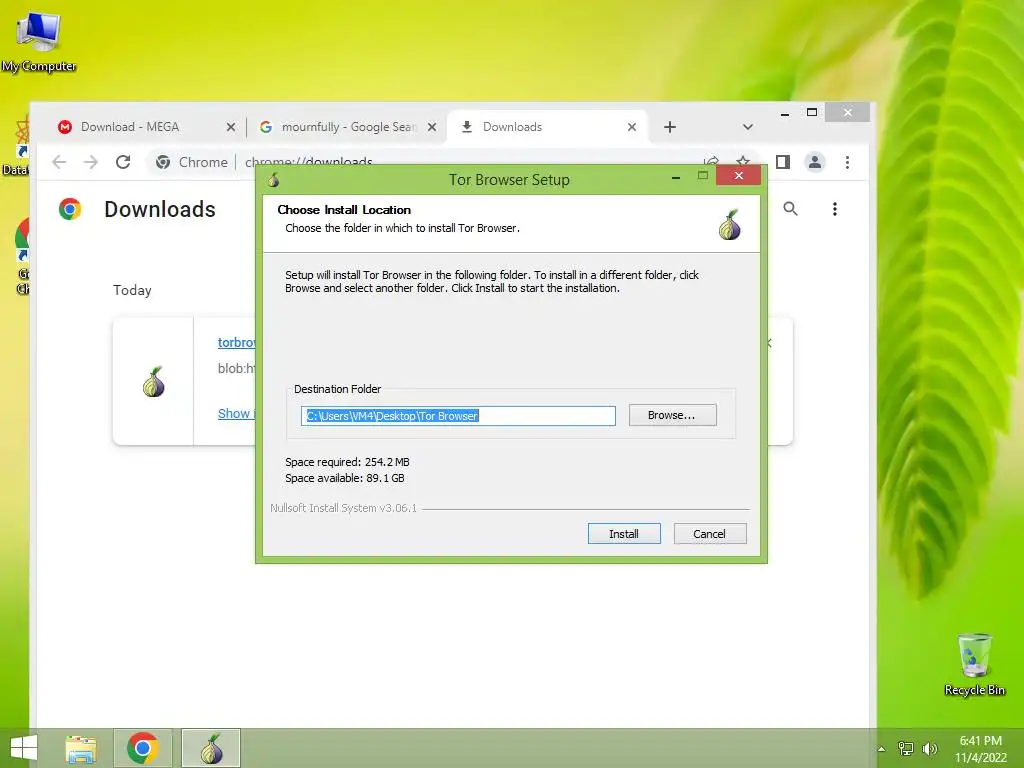Close the Download - MEGA tab
Viewport: 1024px width, 768px height.
[231, 127]
